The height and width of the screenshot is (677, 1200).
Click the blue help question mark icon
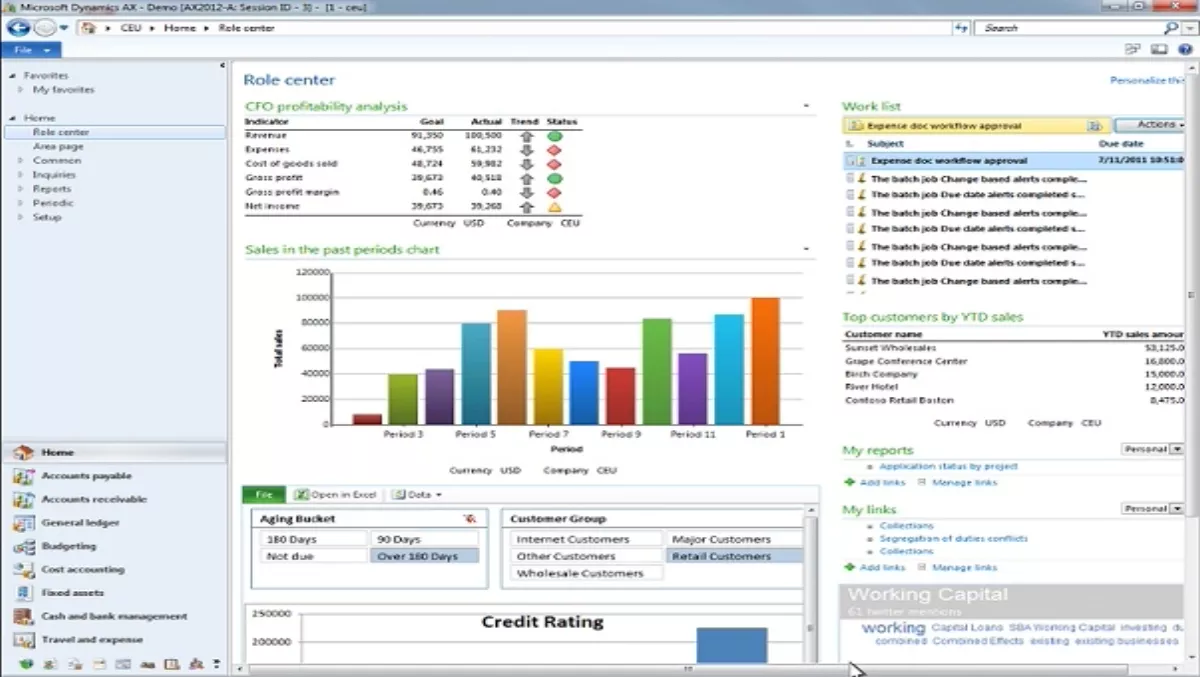[x=1185, y=49]
